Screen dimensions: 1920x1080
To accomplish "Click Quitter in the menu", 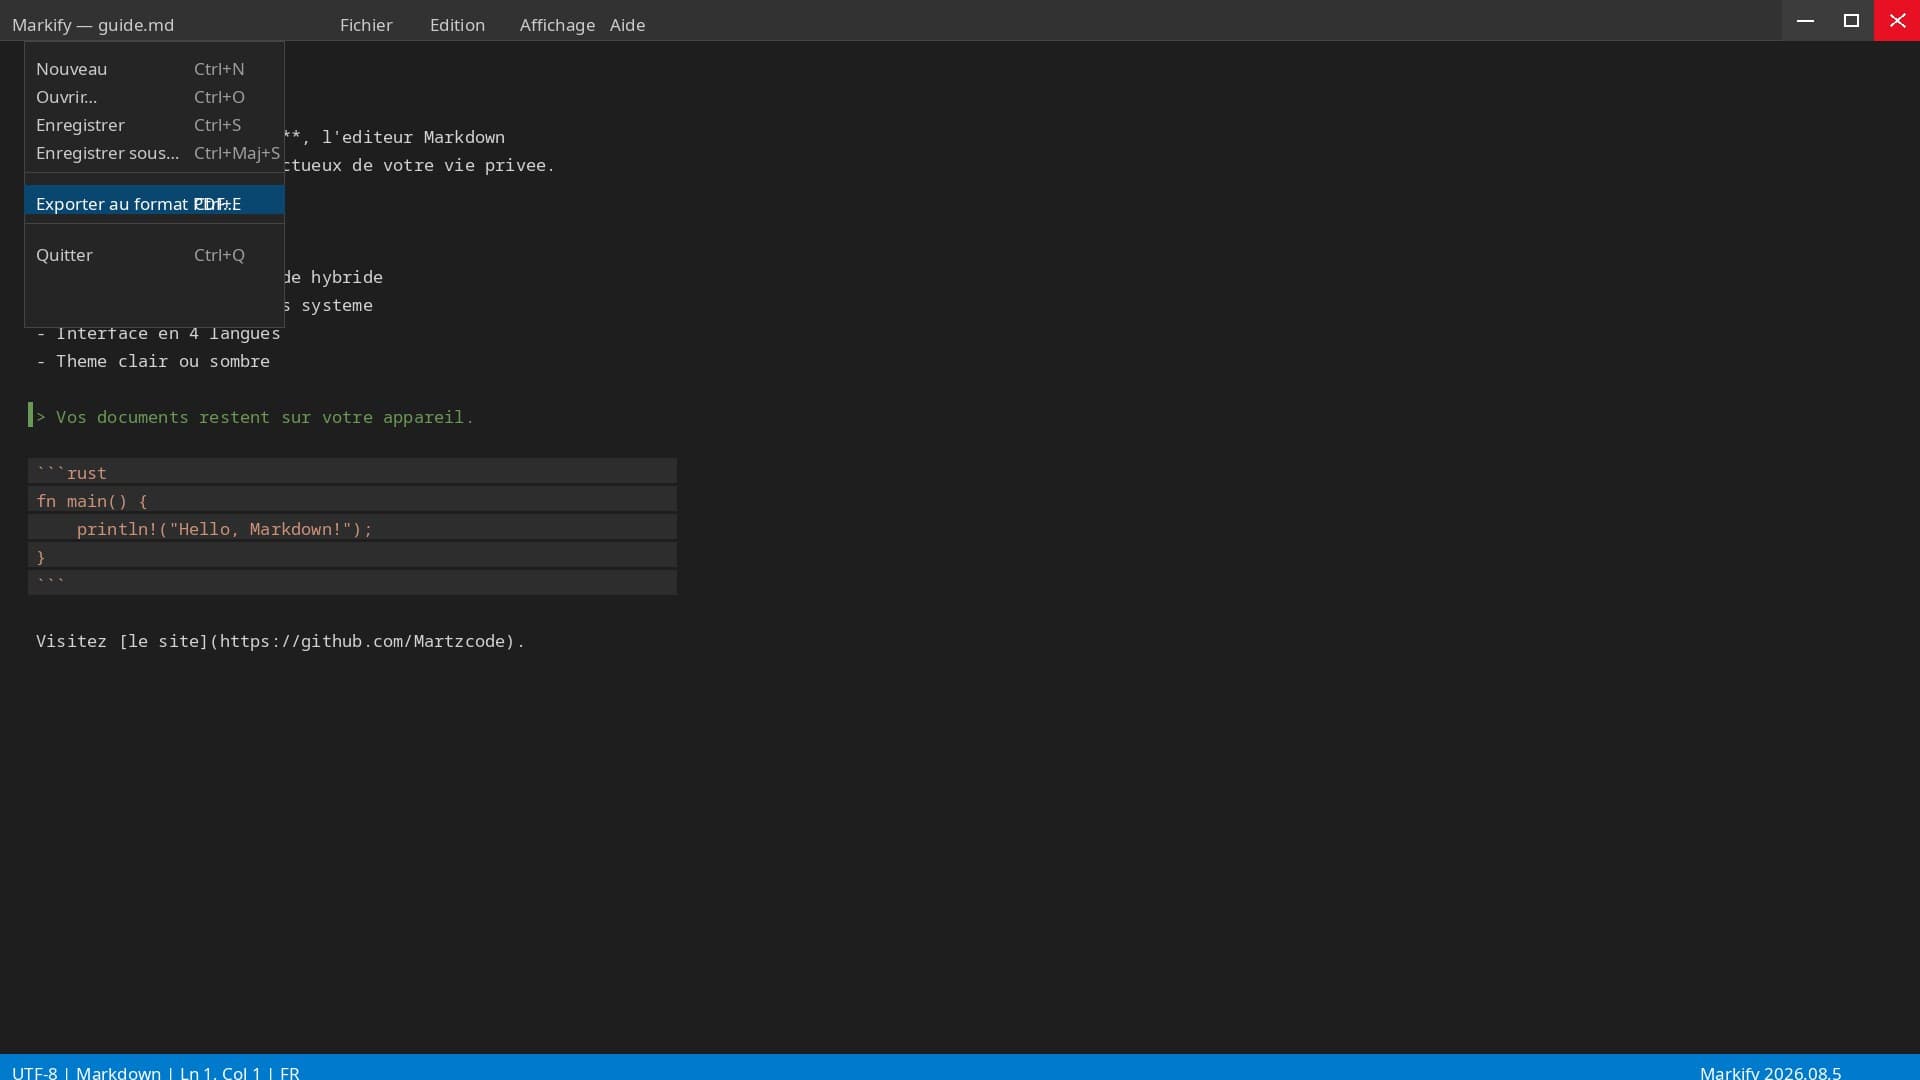I will 154,255.
